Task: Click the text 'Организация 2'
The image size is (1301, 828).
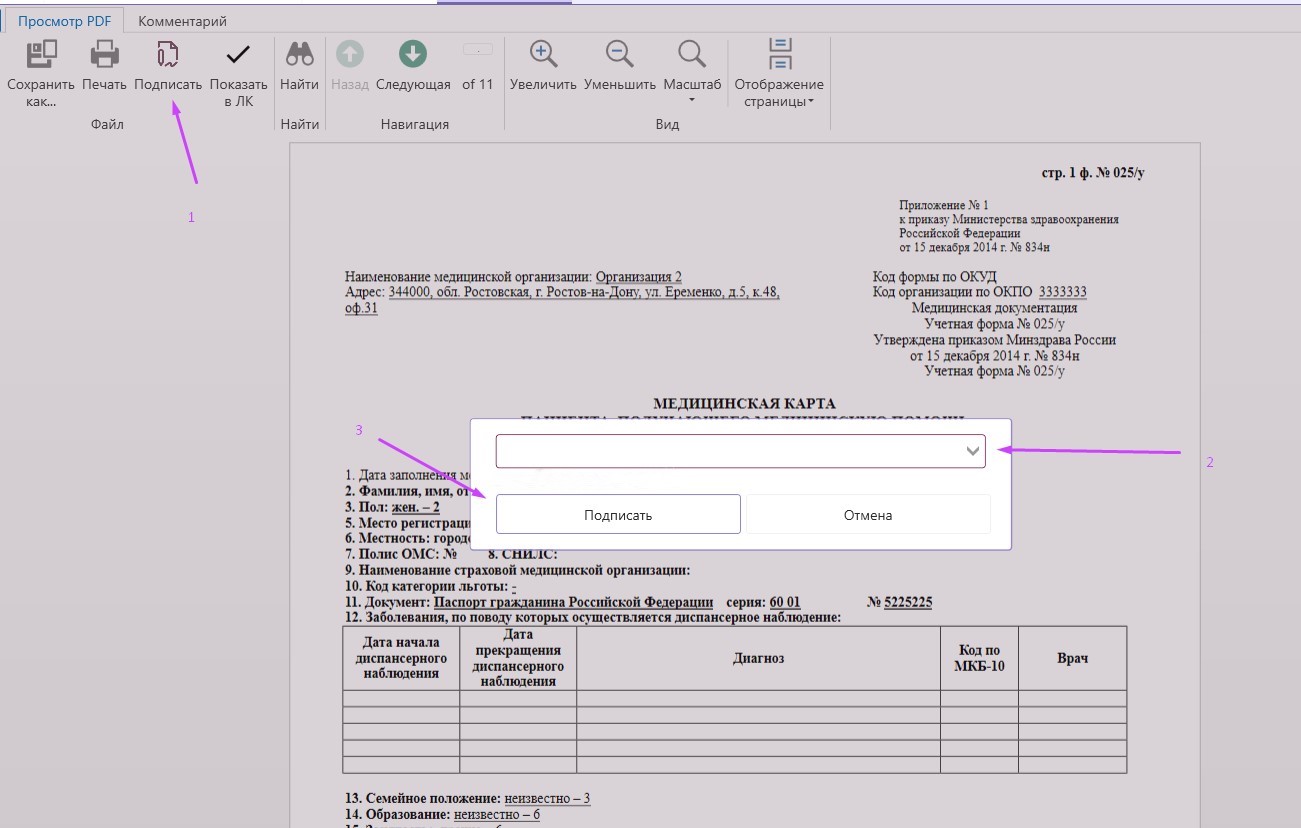Action: click(x=639, y=277)
